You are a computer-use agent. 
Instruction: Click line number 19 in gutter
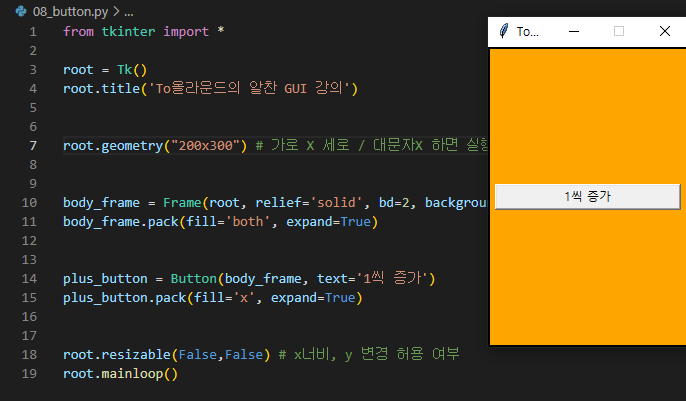(x=29, y=373)
